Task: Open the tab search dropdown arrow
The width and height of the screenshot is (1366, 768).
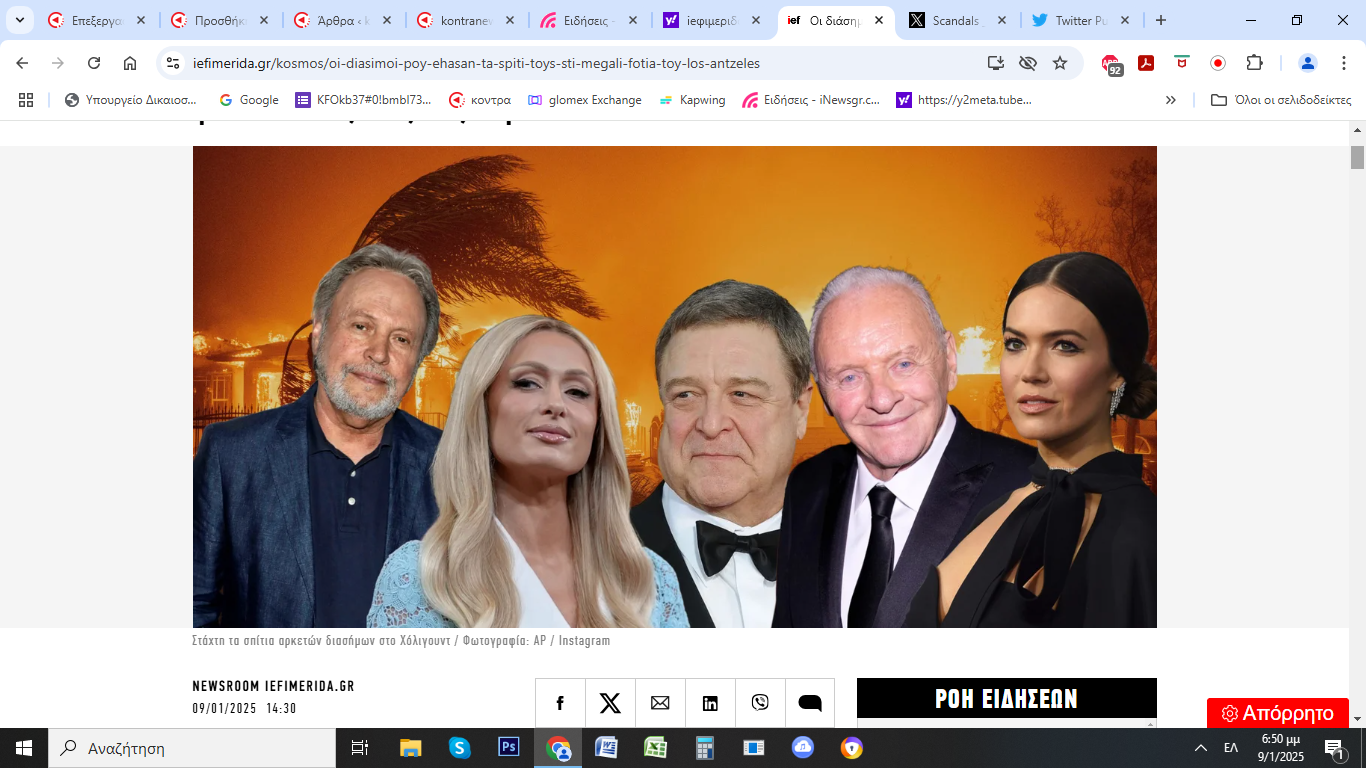Action: (19, 20)
